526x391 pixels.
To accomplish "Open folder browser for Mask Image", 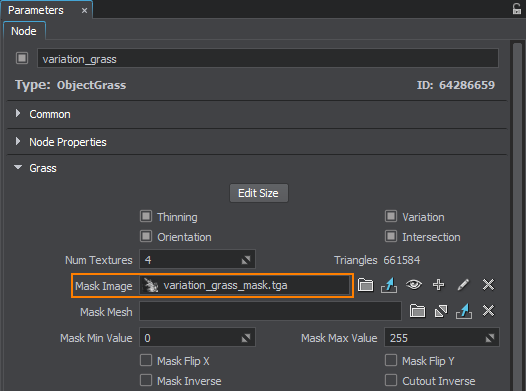I will (365, 285).
